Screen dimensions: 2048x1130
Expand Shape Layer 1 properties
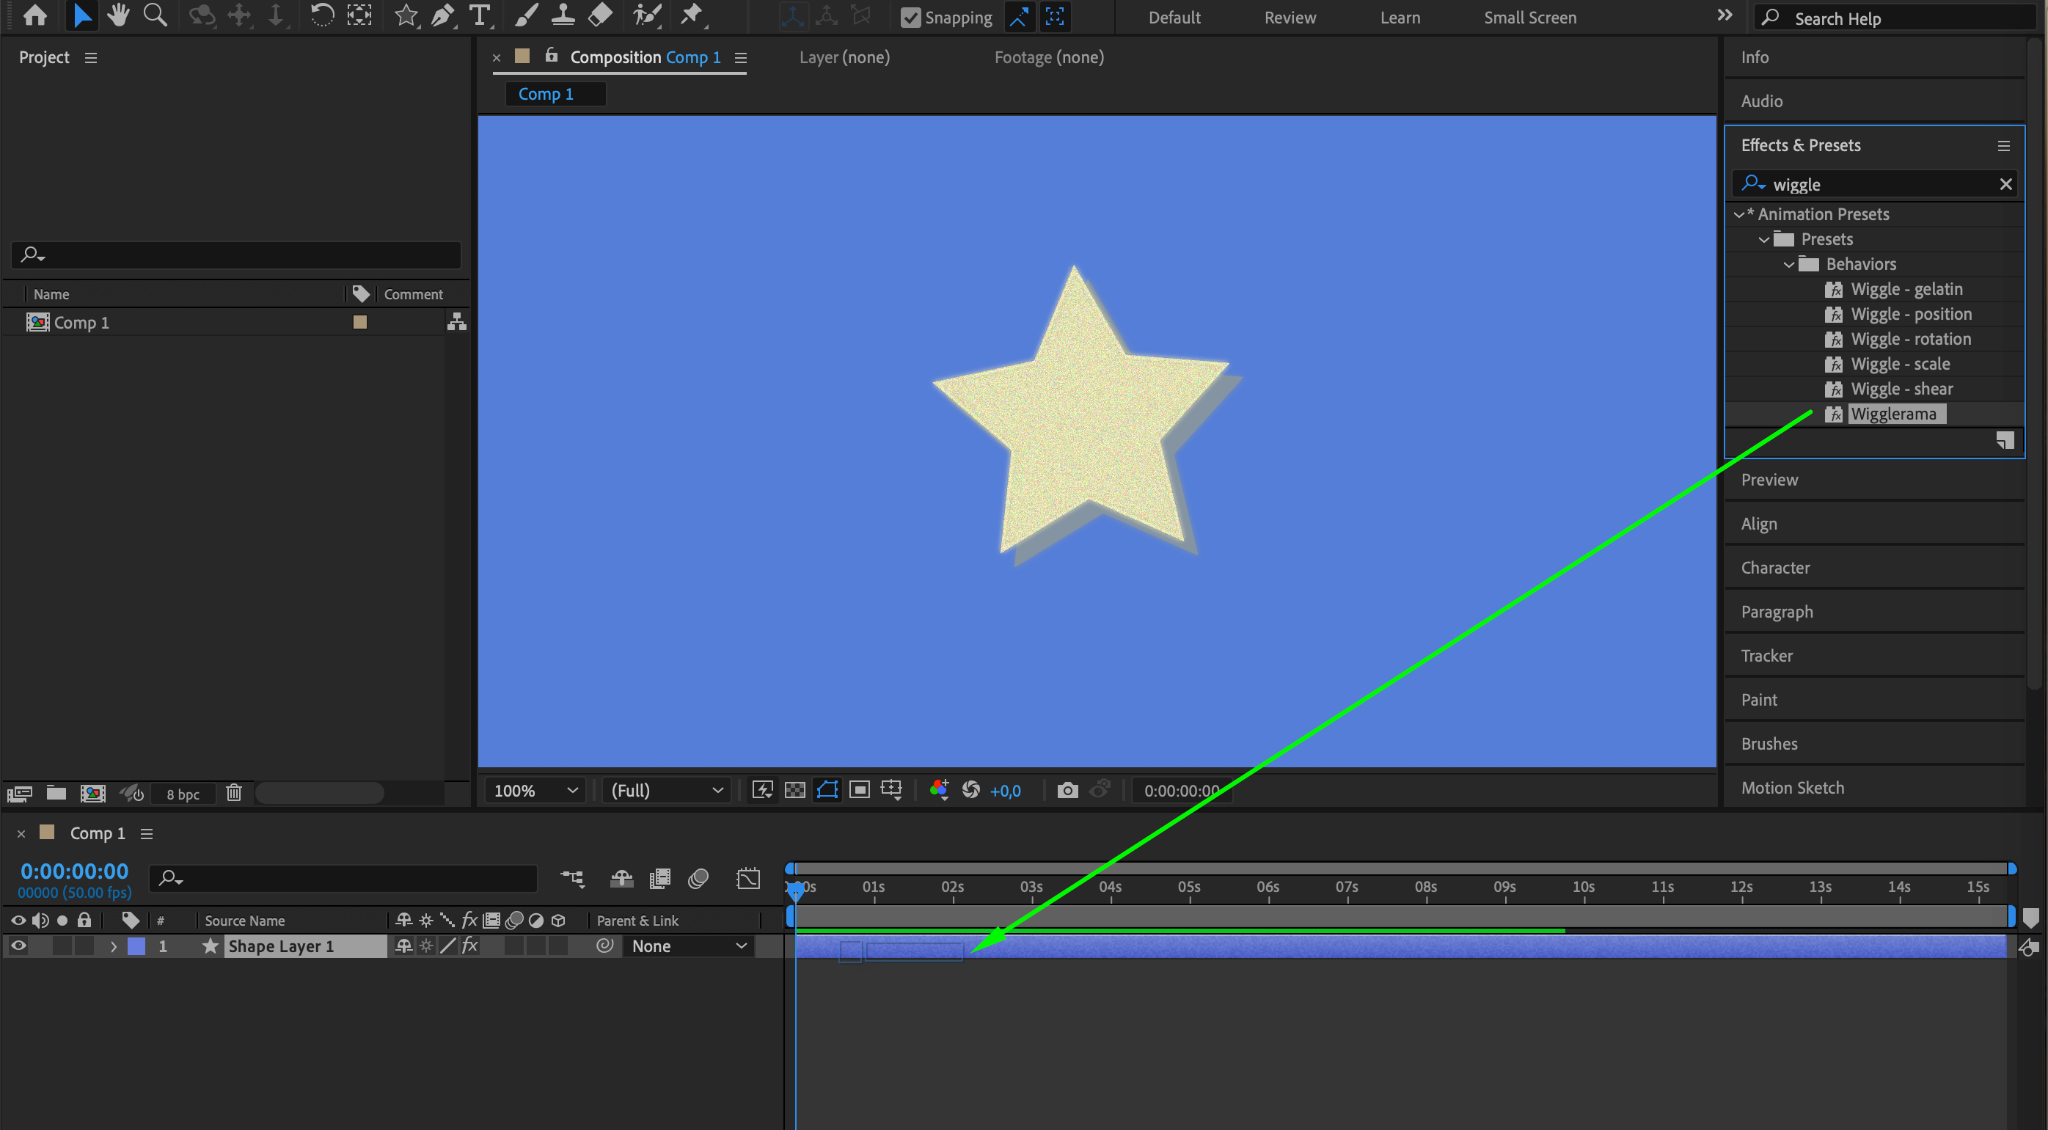click(x=114, y=946)
